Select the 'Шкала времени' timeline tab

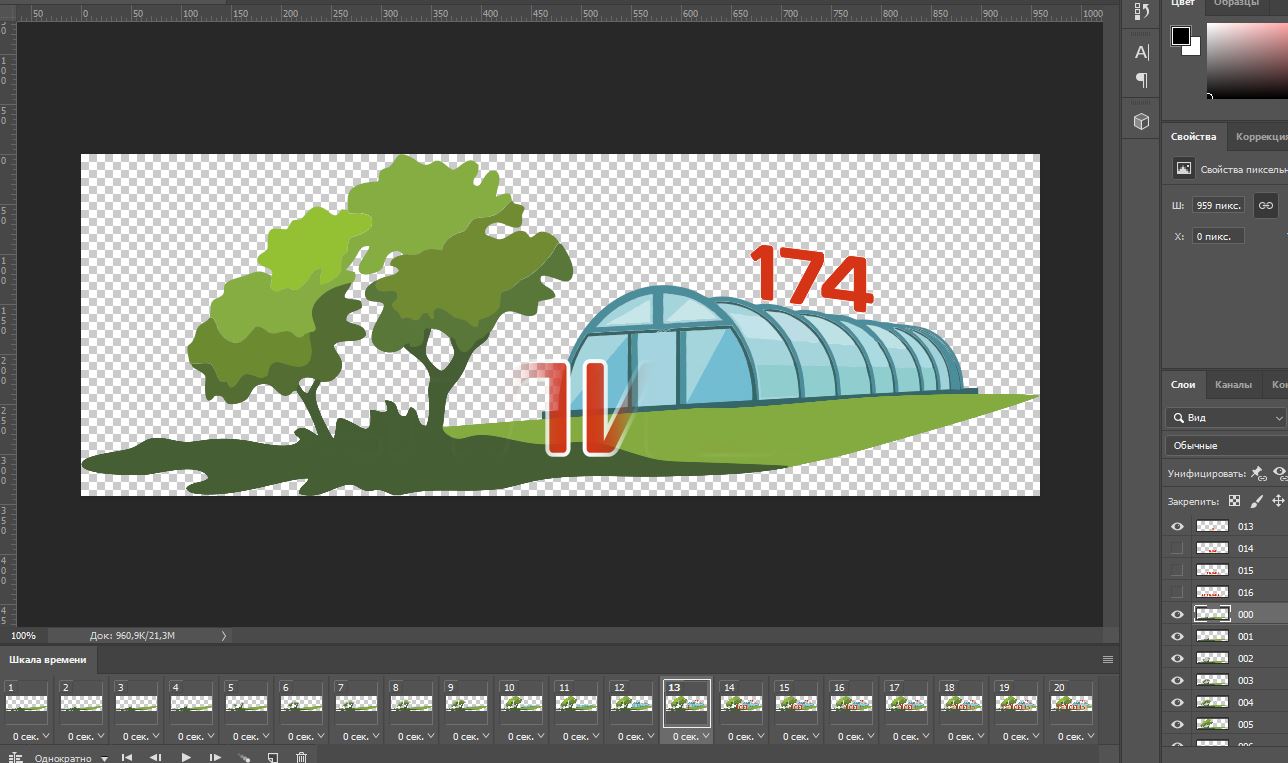tap(48, 659)
